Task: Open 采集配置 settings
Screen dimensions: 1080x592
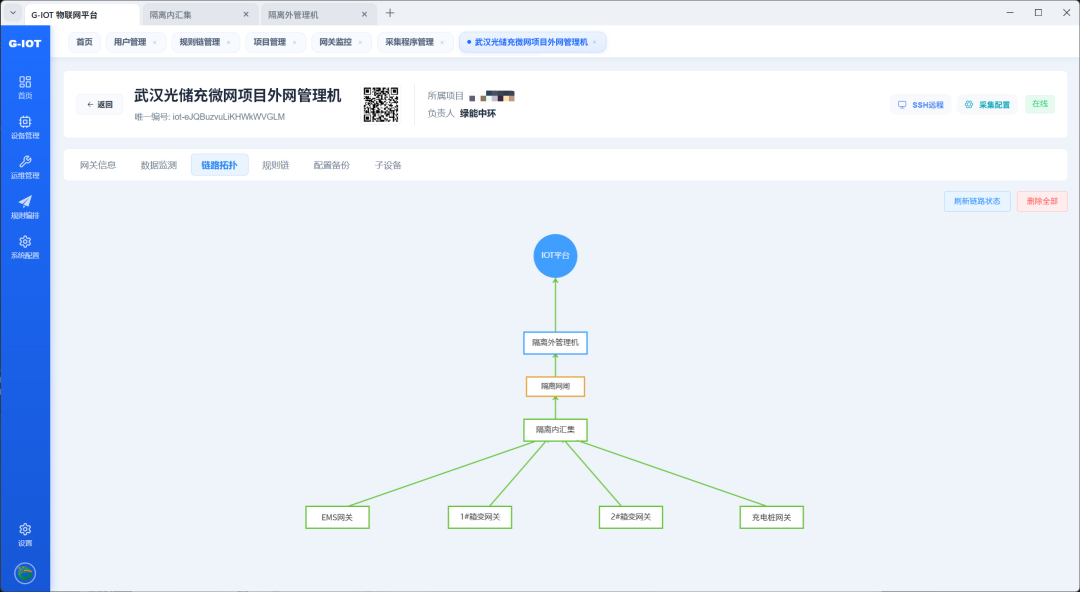Action: pos(987,105)
